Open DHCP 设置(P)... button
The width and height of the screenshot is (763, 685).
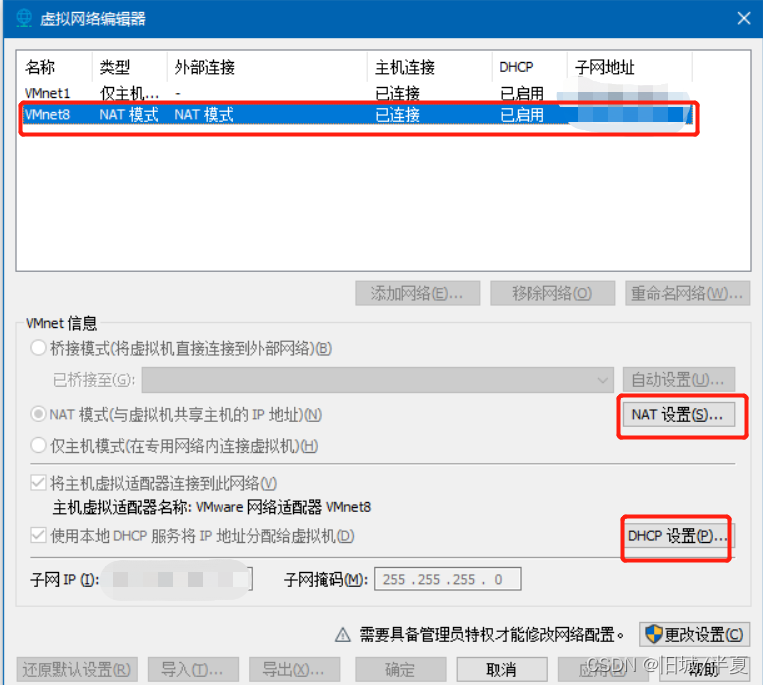coord(678,536)
